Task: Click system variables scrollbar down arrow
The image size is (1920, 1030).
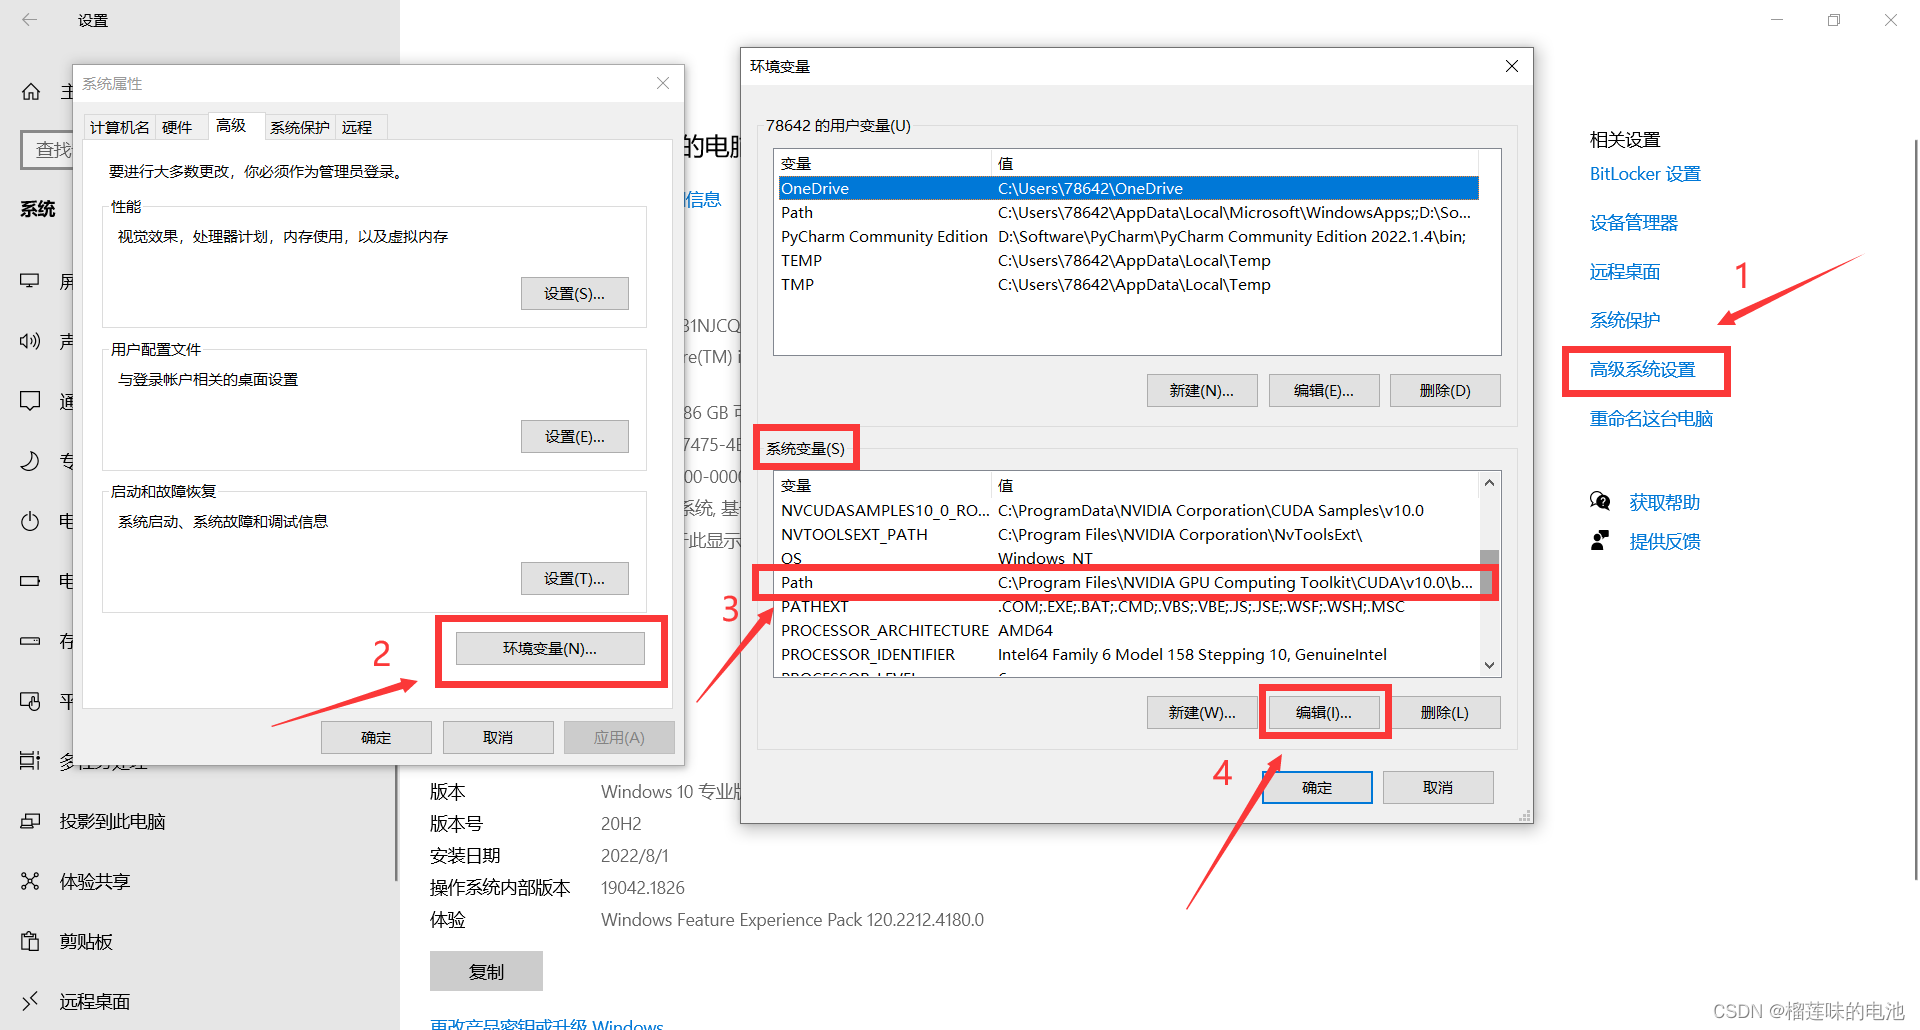Action: point(1489,665)
